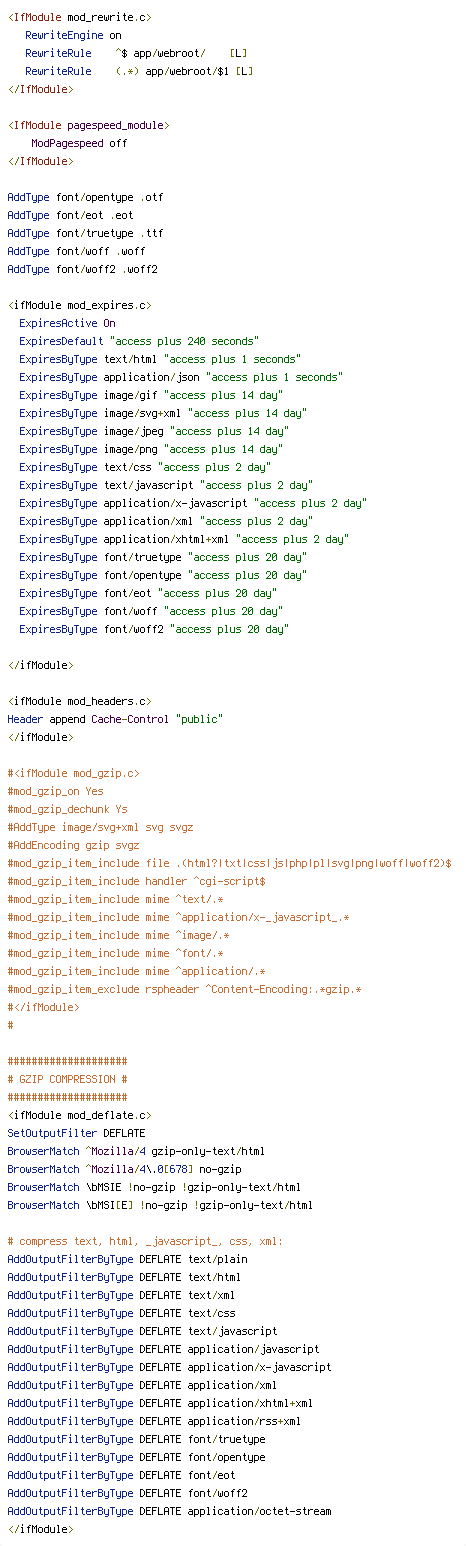Click the RewriteEngine on line
This screenshot has width=466, height=1546.
click(73, 35)
